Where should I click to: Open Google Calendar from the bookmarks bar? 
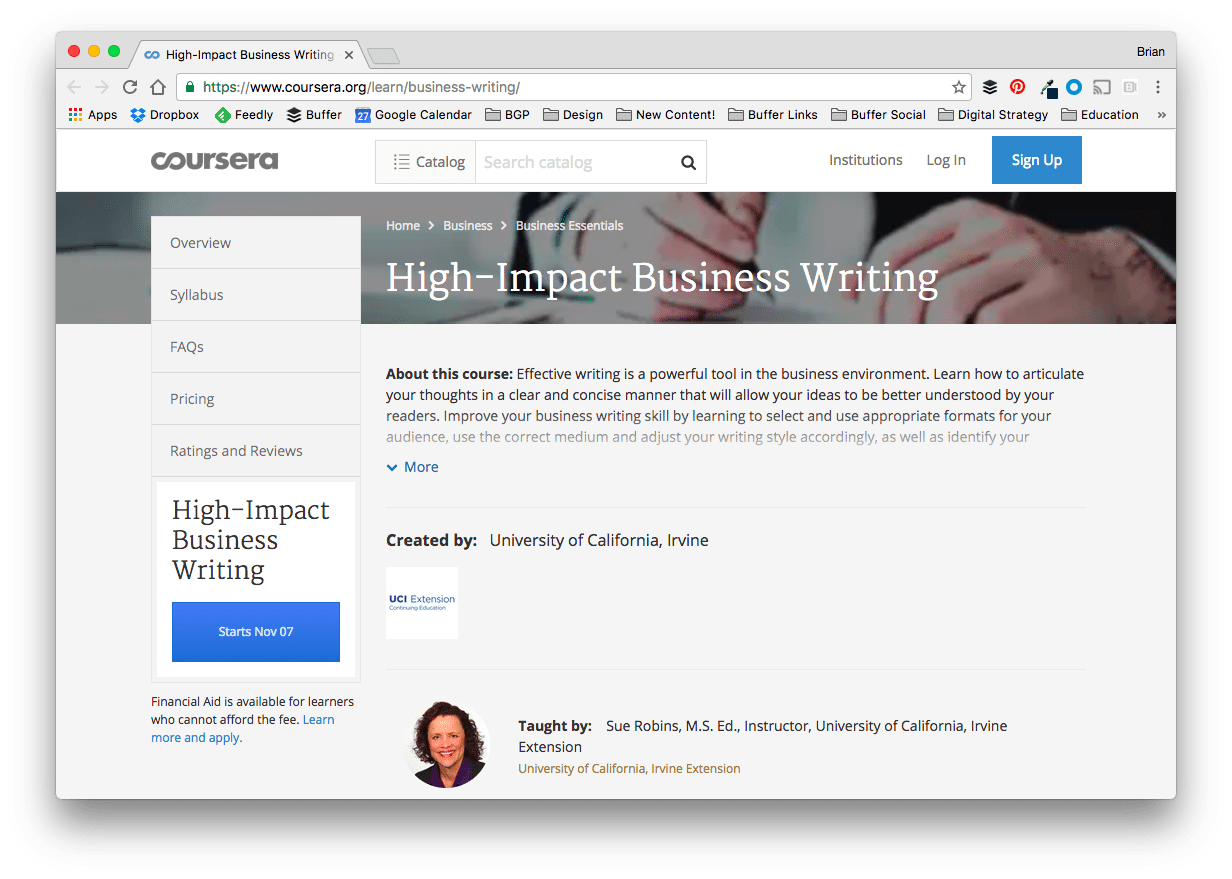click(x=413, y=114)
